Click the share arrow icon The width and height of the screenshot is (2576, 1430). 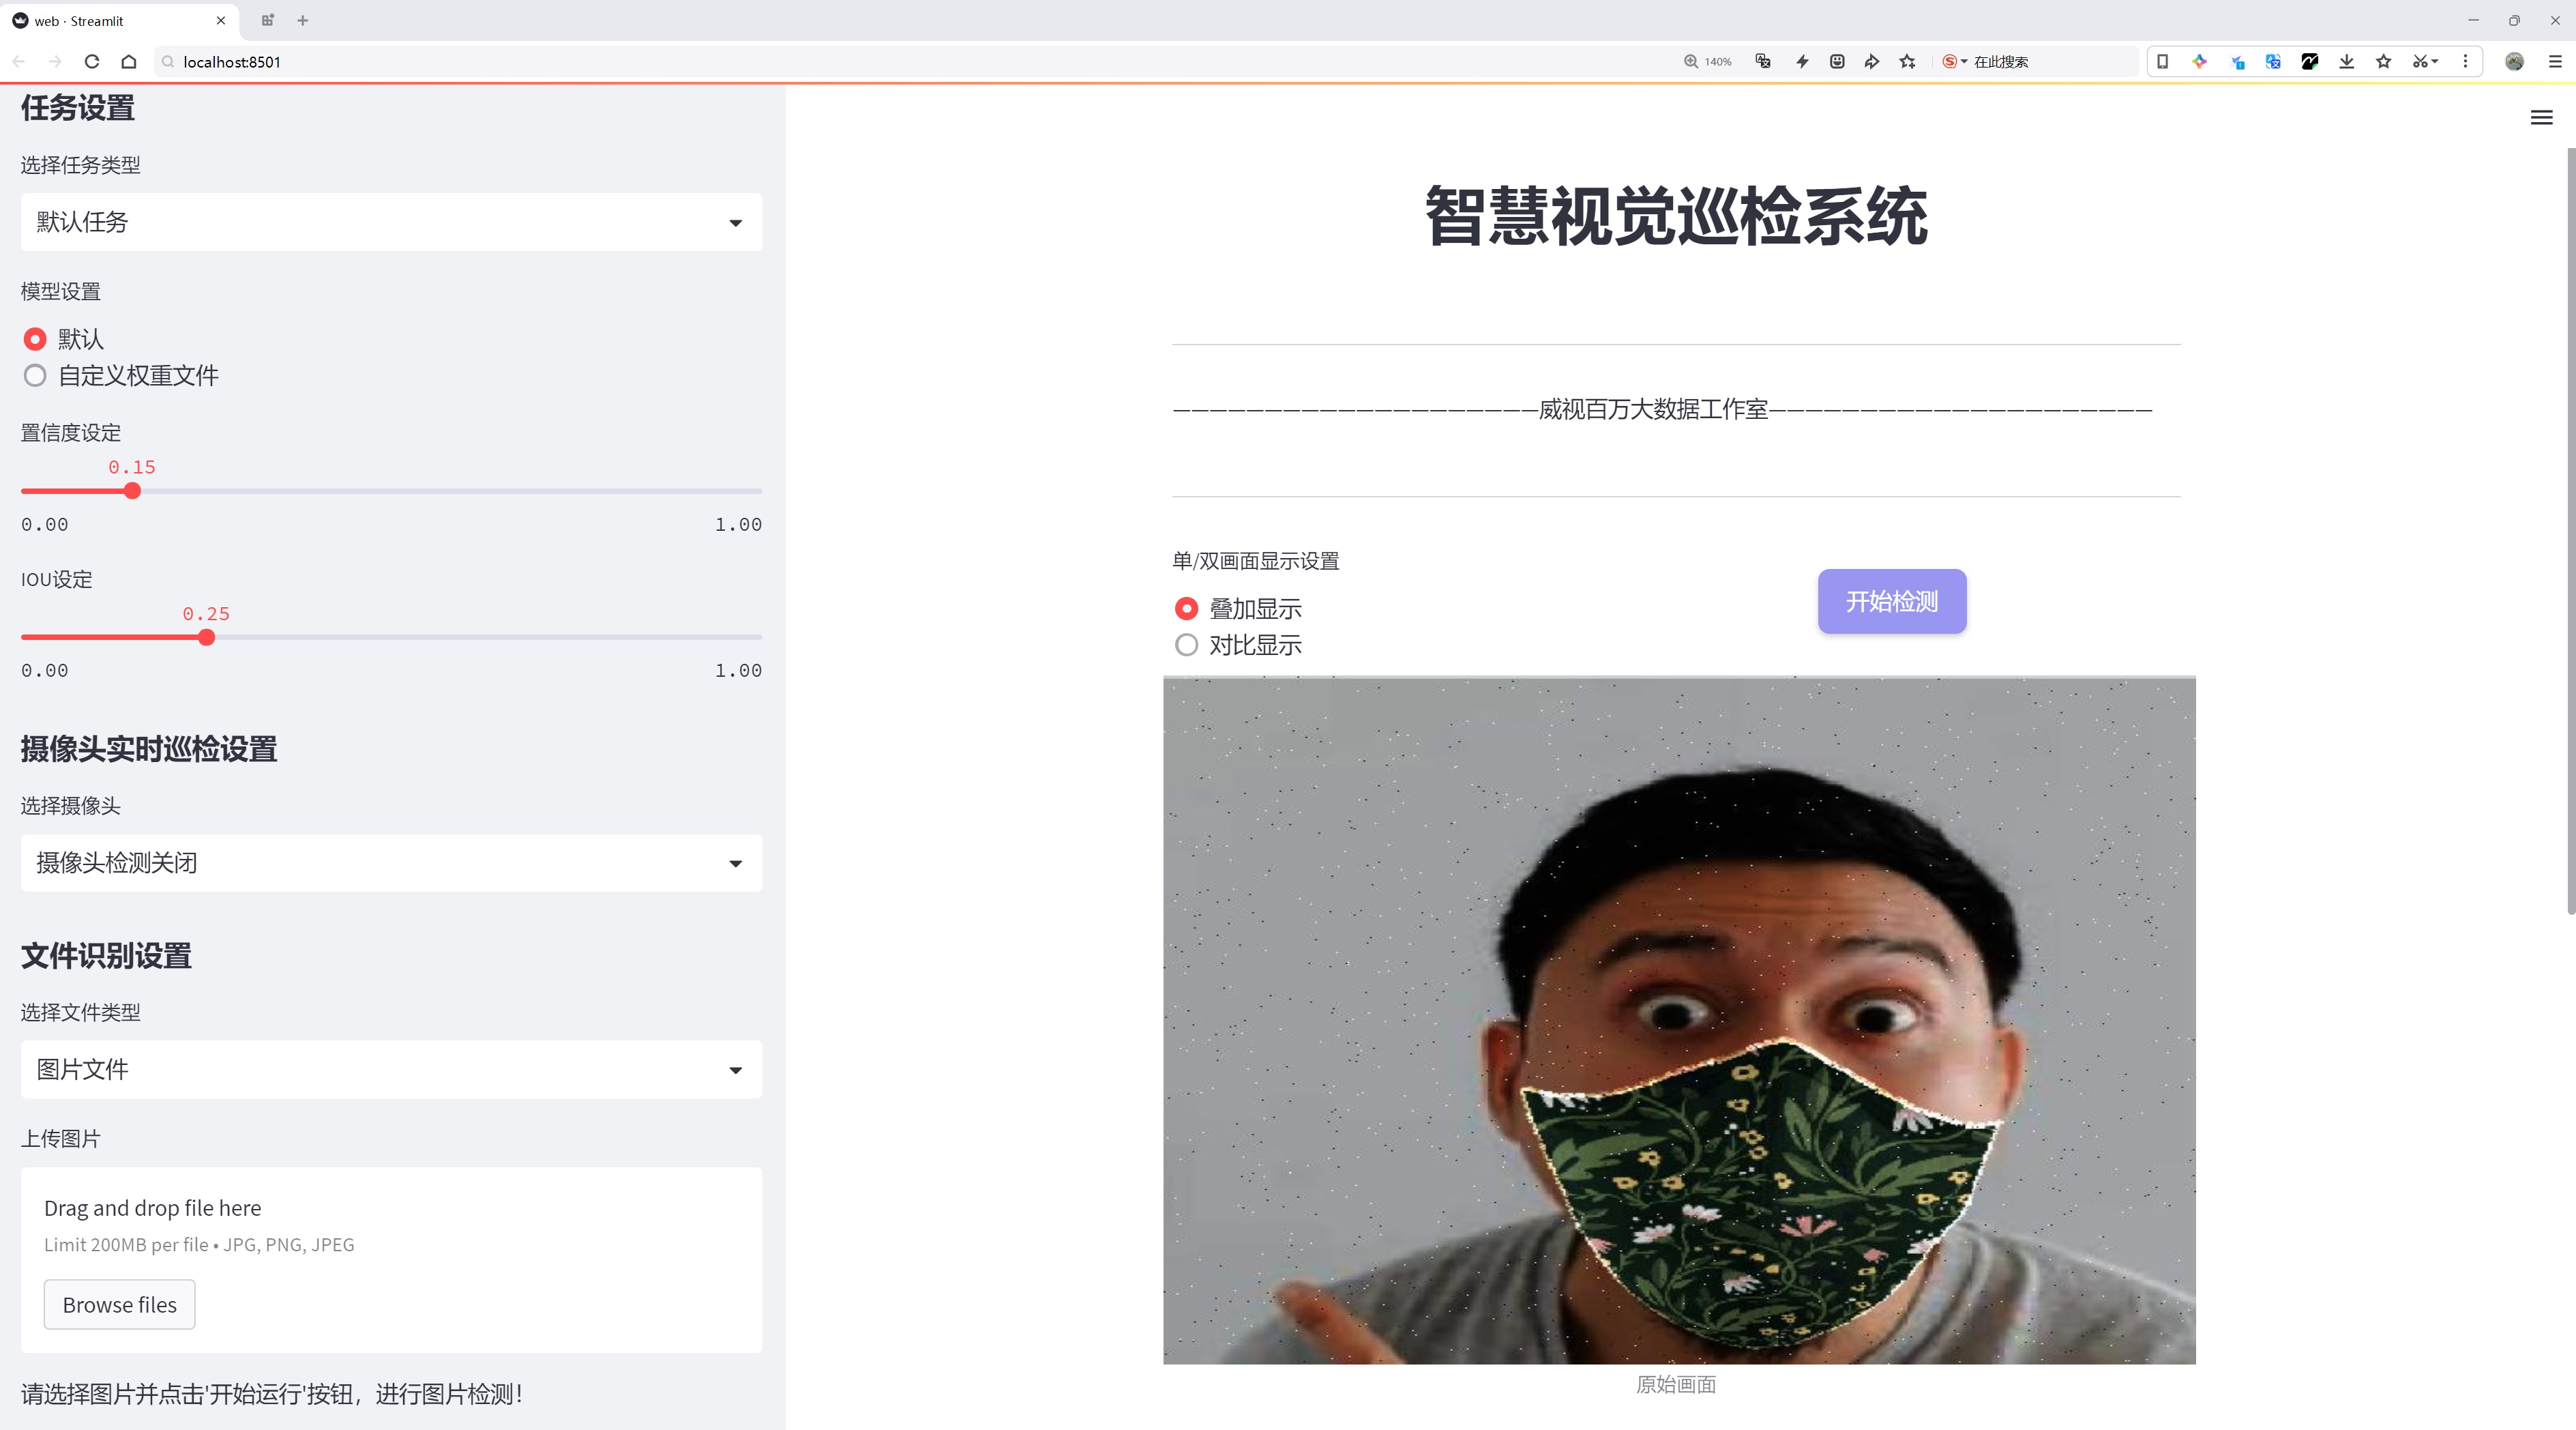click(x=1872, y=62)
